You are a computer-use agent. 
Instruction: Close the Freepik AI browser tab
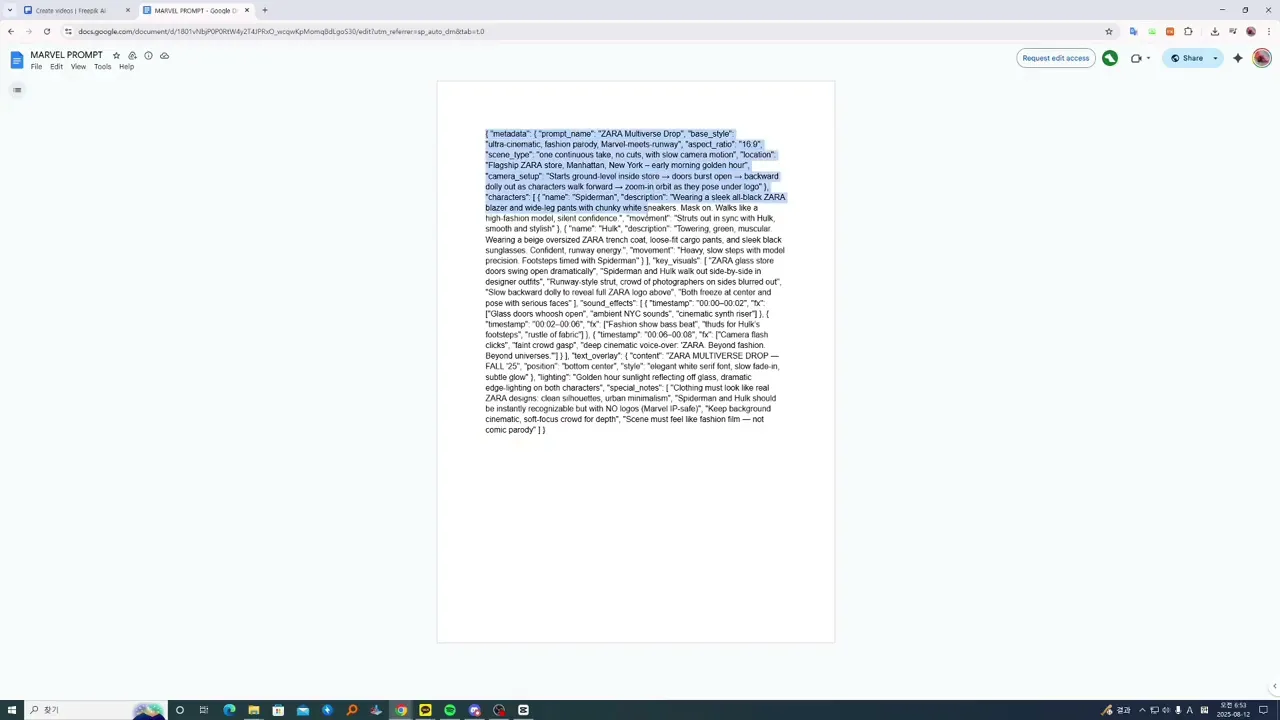point(127,10)
